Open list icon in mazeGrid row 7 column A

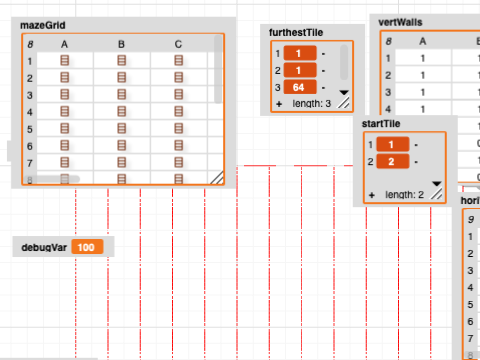pyautogui.click(x=65, y=163)
